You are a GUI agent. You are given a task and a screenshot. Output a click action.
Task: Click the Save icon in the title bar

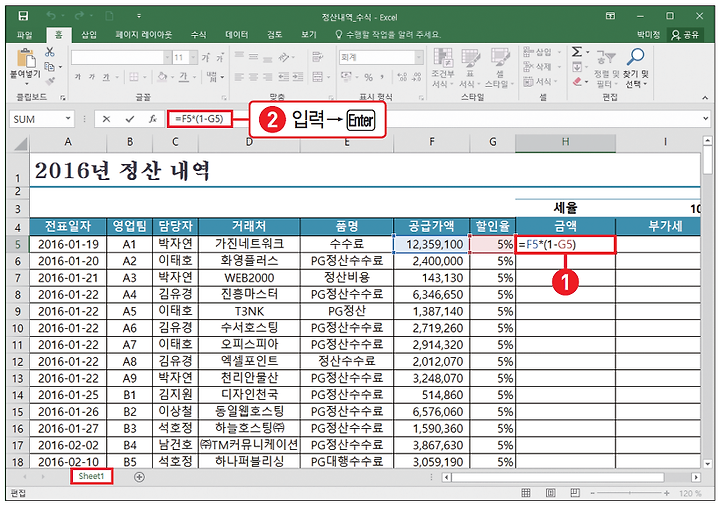coord(23,16)
